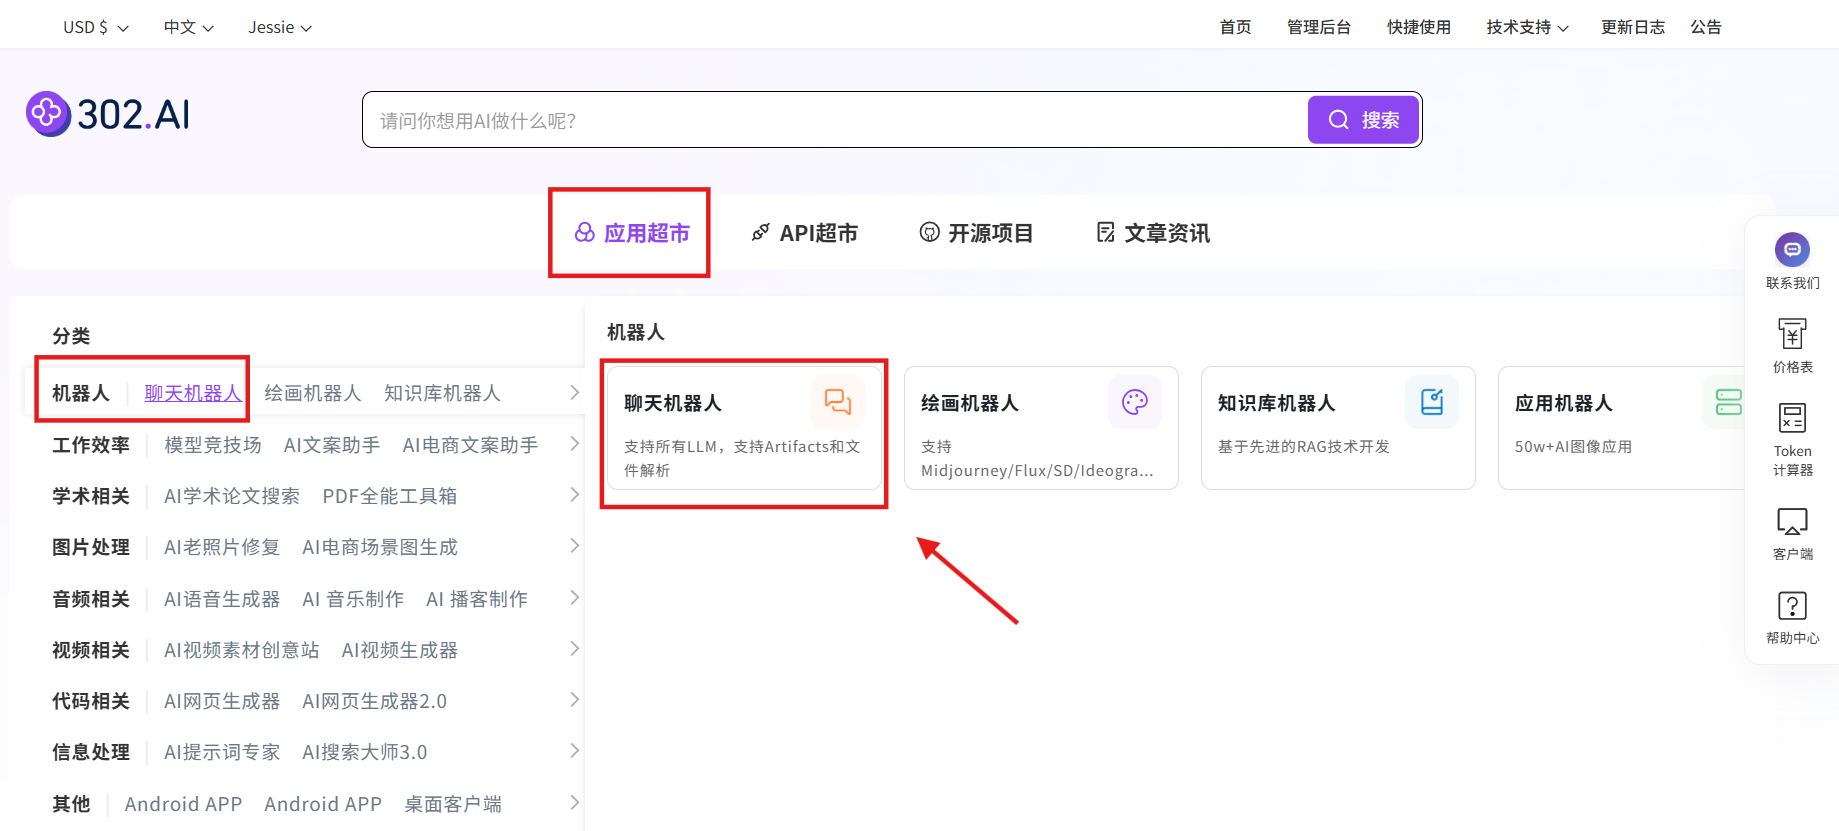Click the notebook icon on 知识库机器人 card

click(x=1432, y=402)
